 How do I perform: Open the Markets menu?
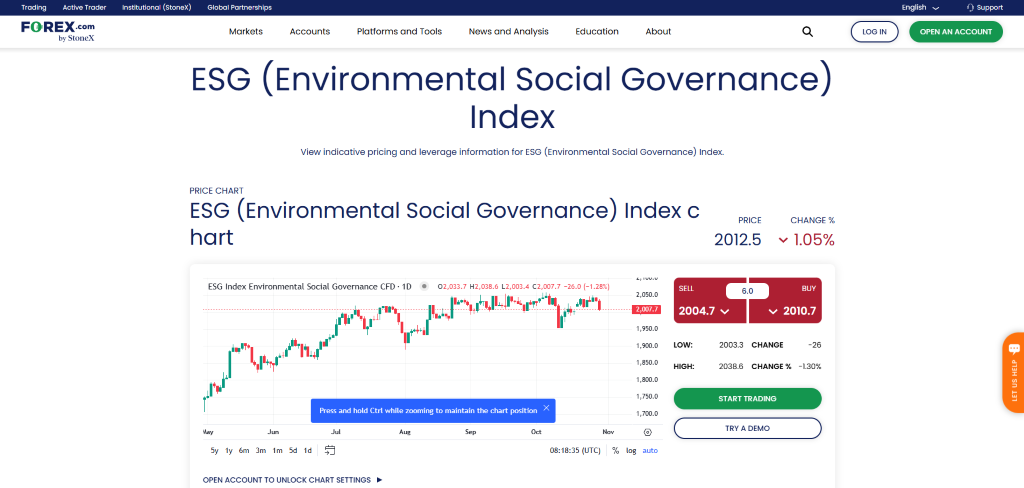tap(246, 31)
